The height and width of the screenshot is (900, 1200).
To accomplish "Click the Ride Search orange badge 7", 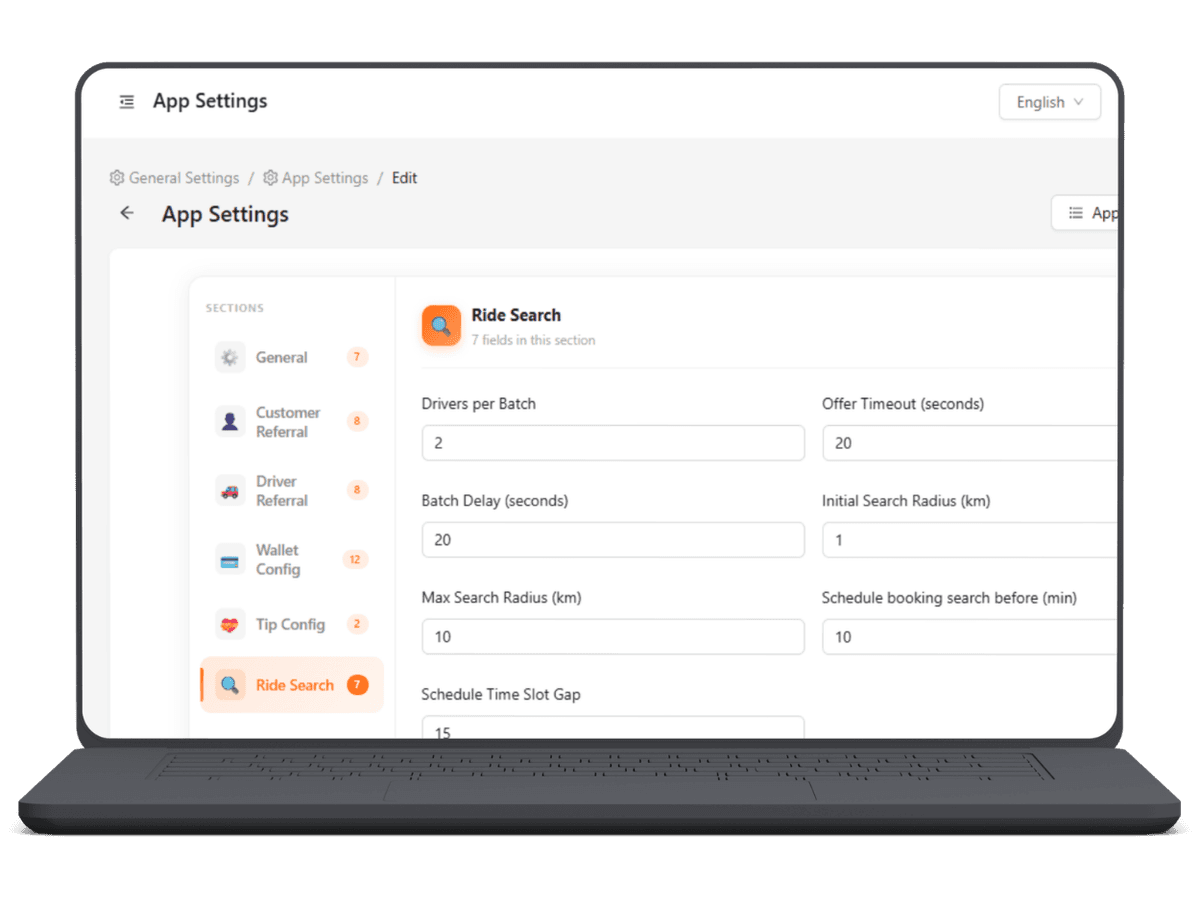I will coord(357,685).
